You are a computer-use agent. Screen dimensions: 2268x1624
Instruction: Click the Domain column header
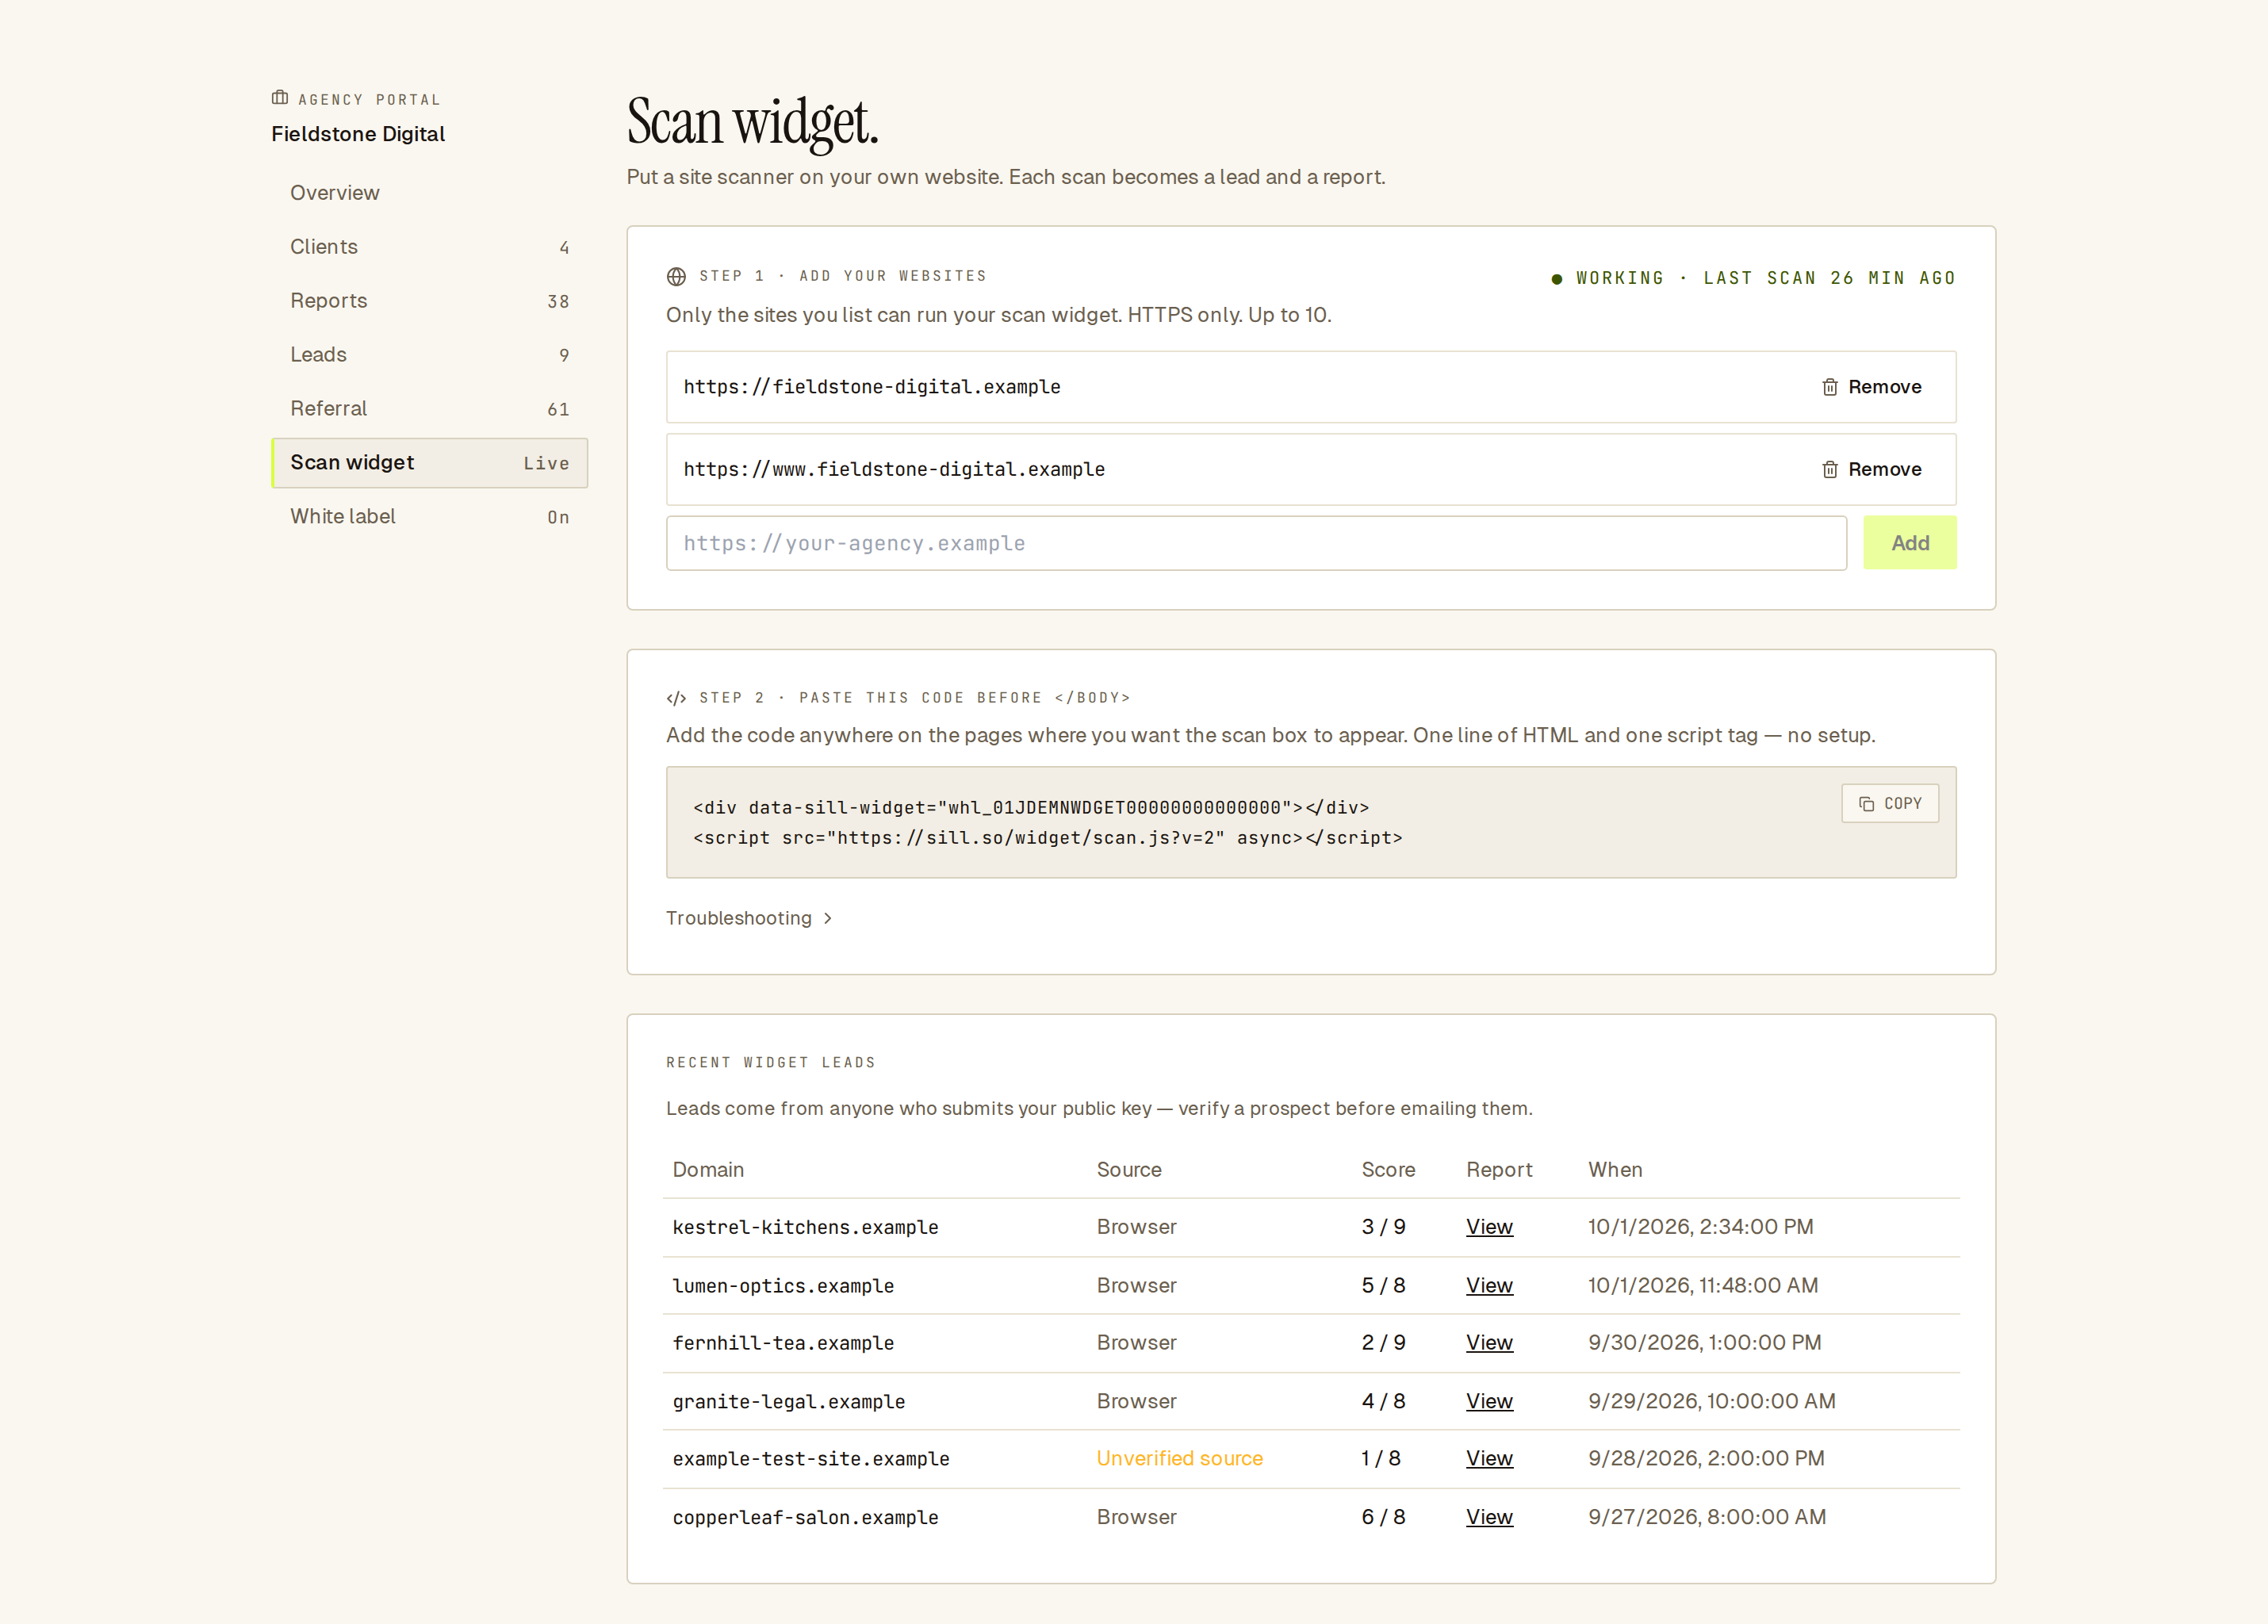point(708,1170)
